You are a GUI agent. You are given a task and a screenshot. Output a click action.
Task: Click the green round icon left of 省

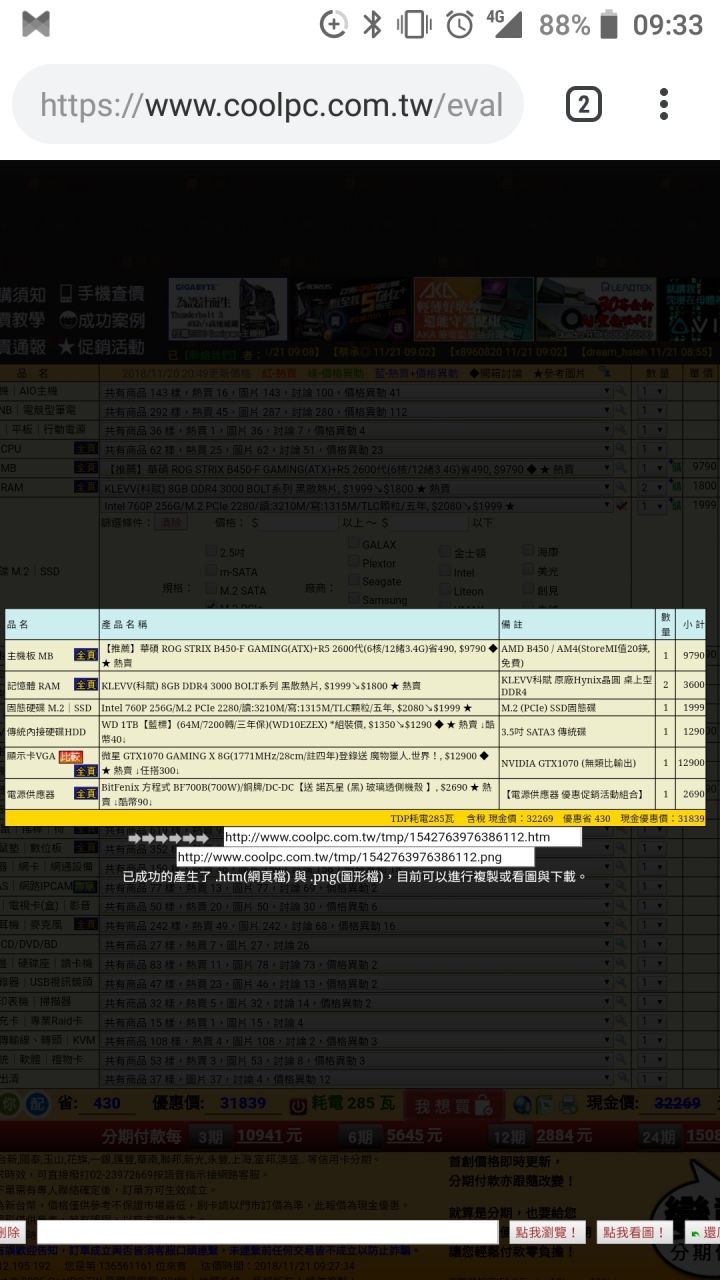point(9,1104)
